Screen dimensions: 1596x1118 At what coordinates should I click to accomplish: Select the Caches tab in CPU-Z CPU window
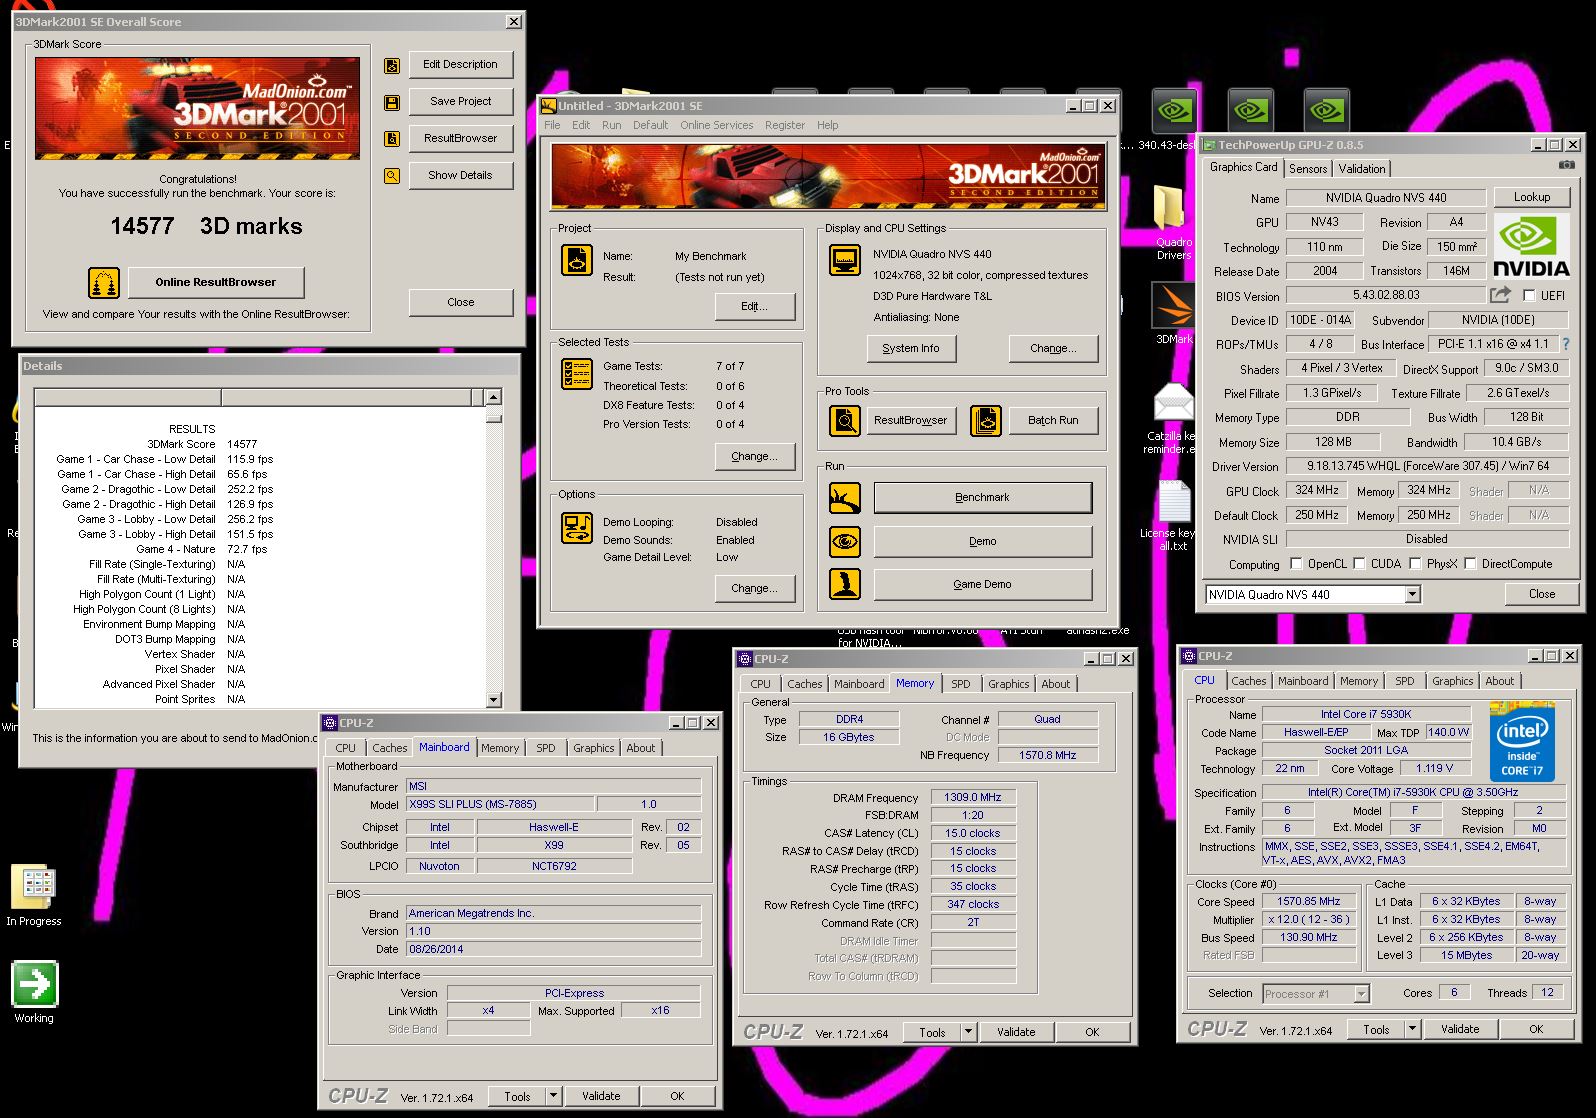1249,681
